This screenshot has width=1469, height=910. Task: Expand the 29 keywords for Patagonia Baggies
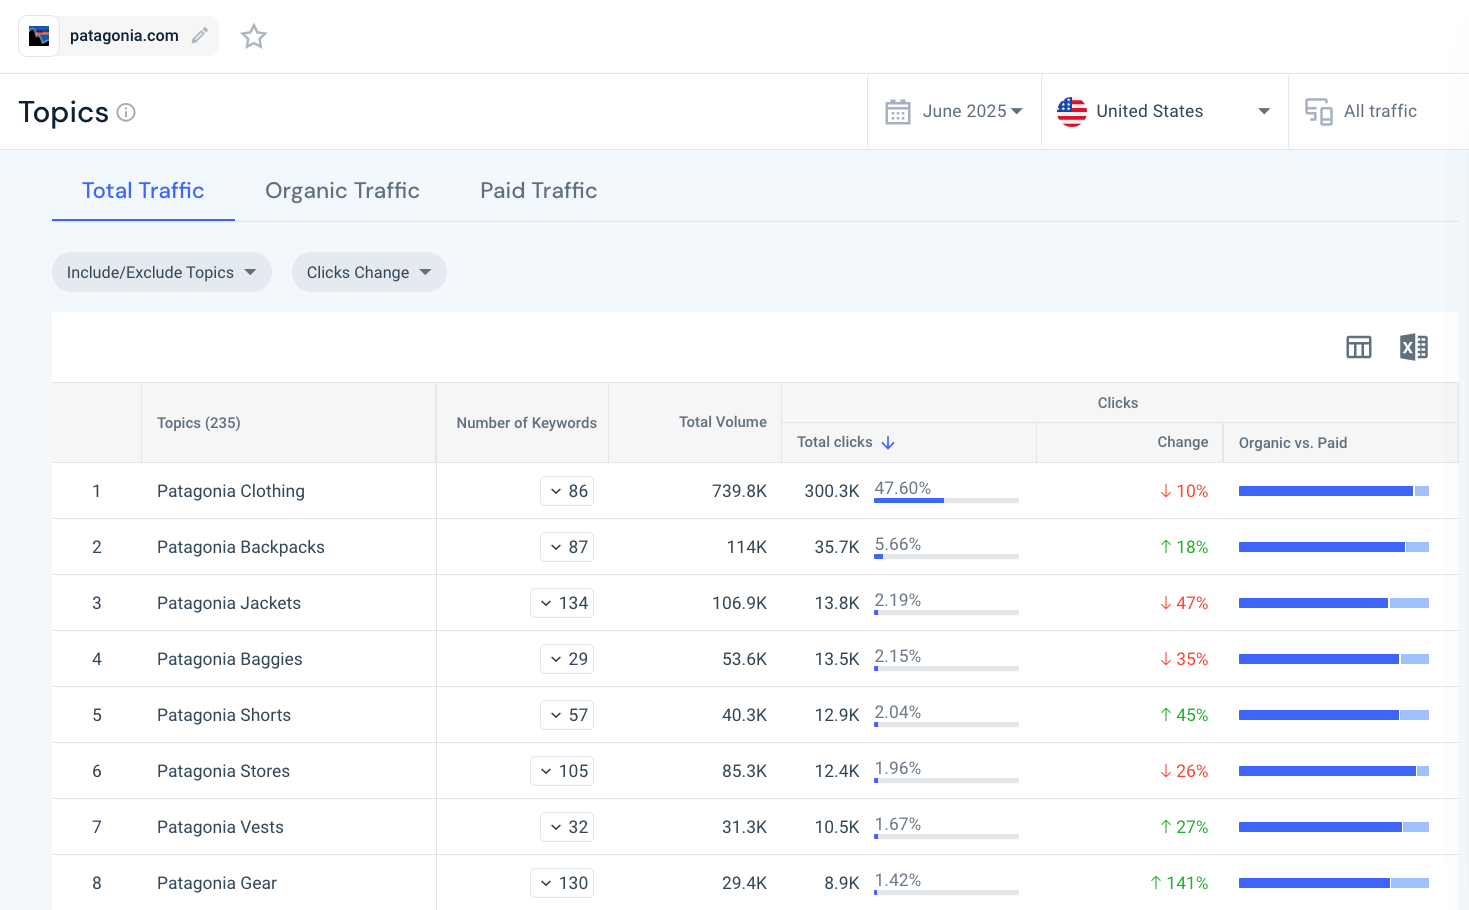click(x=567, y=659)
